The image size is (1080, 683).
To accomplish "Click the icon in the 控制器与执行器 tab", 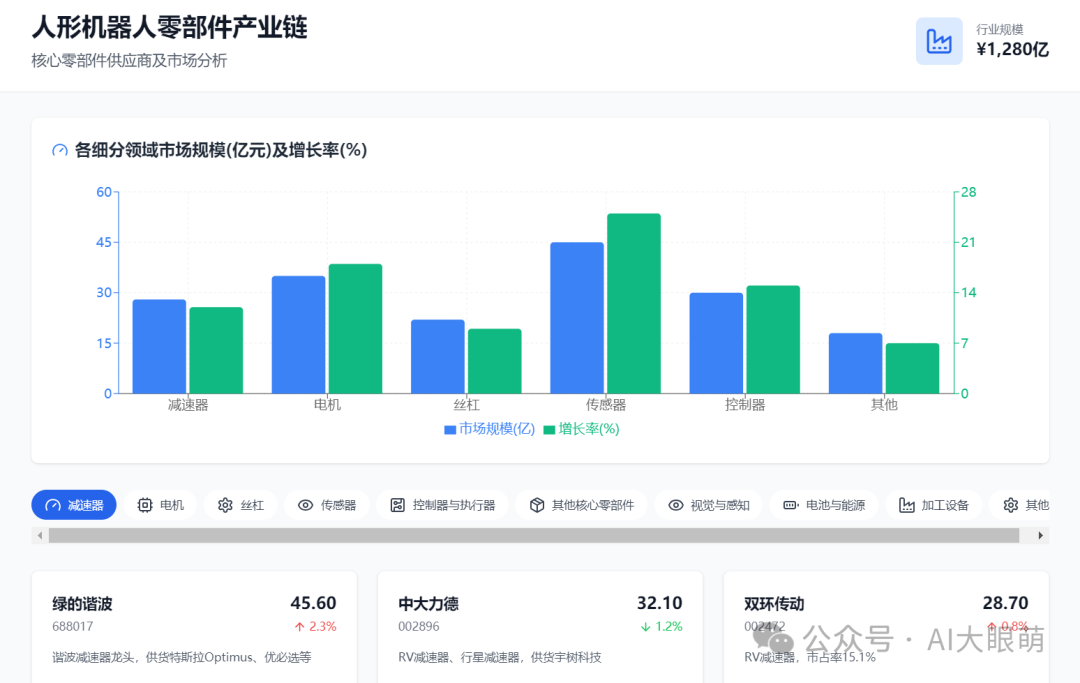I will click(397, 505).
